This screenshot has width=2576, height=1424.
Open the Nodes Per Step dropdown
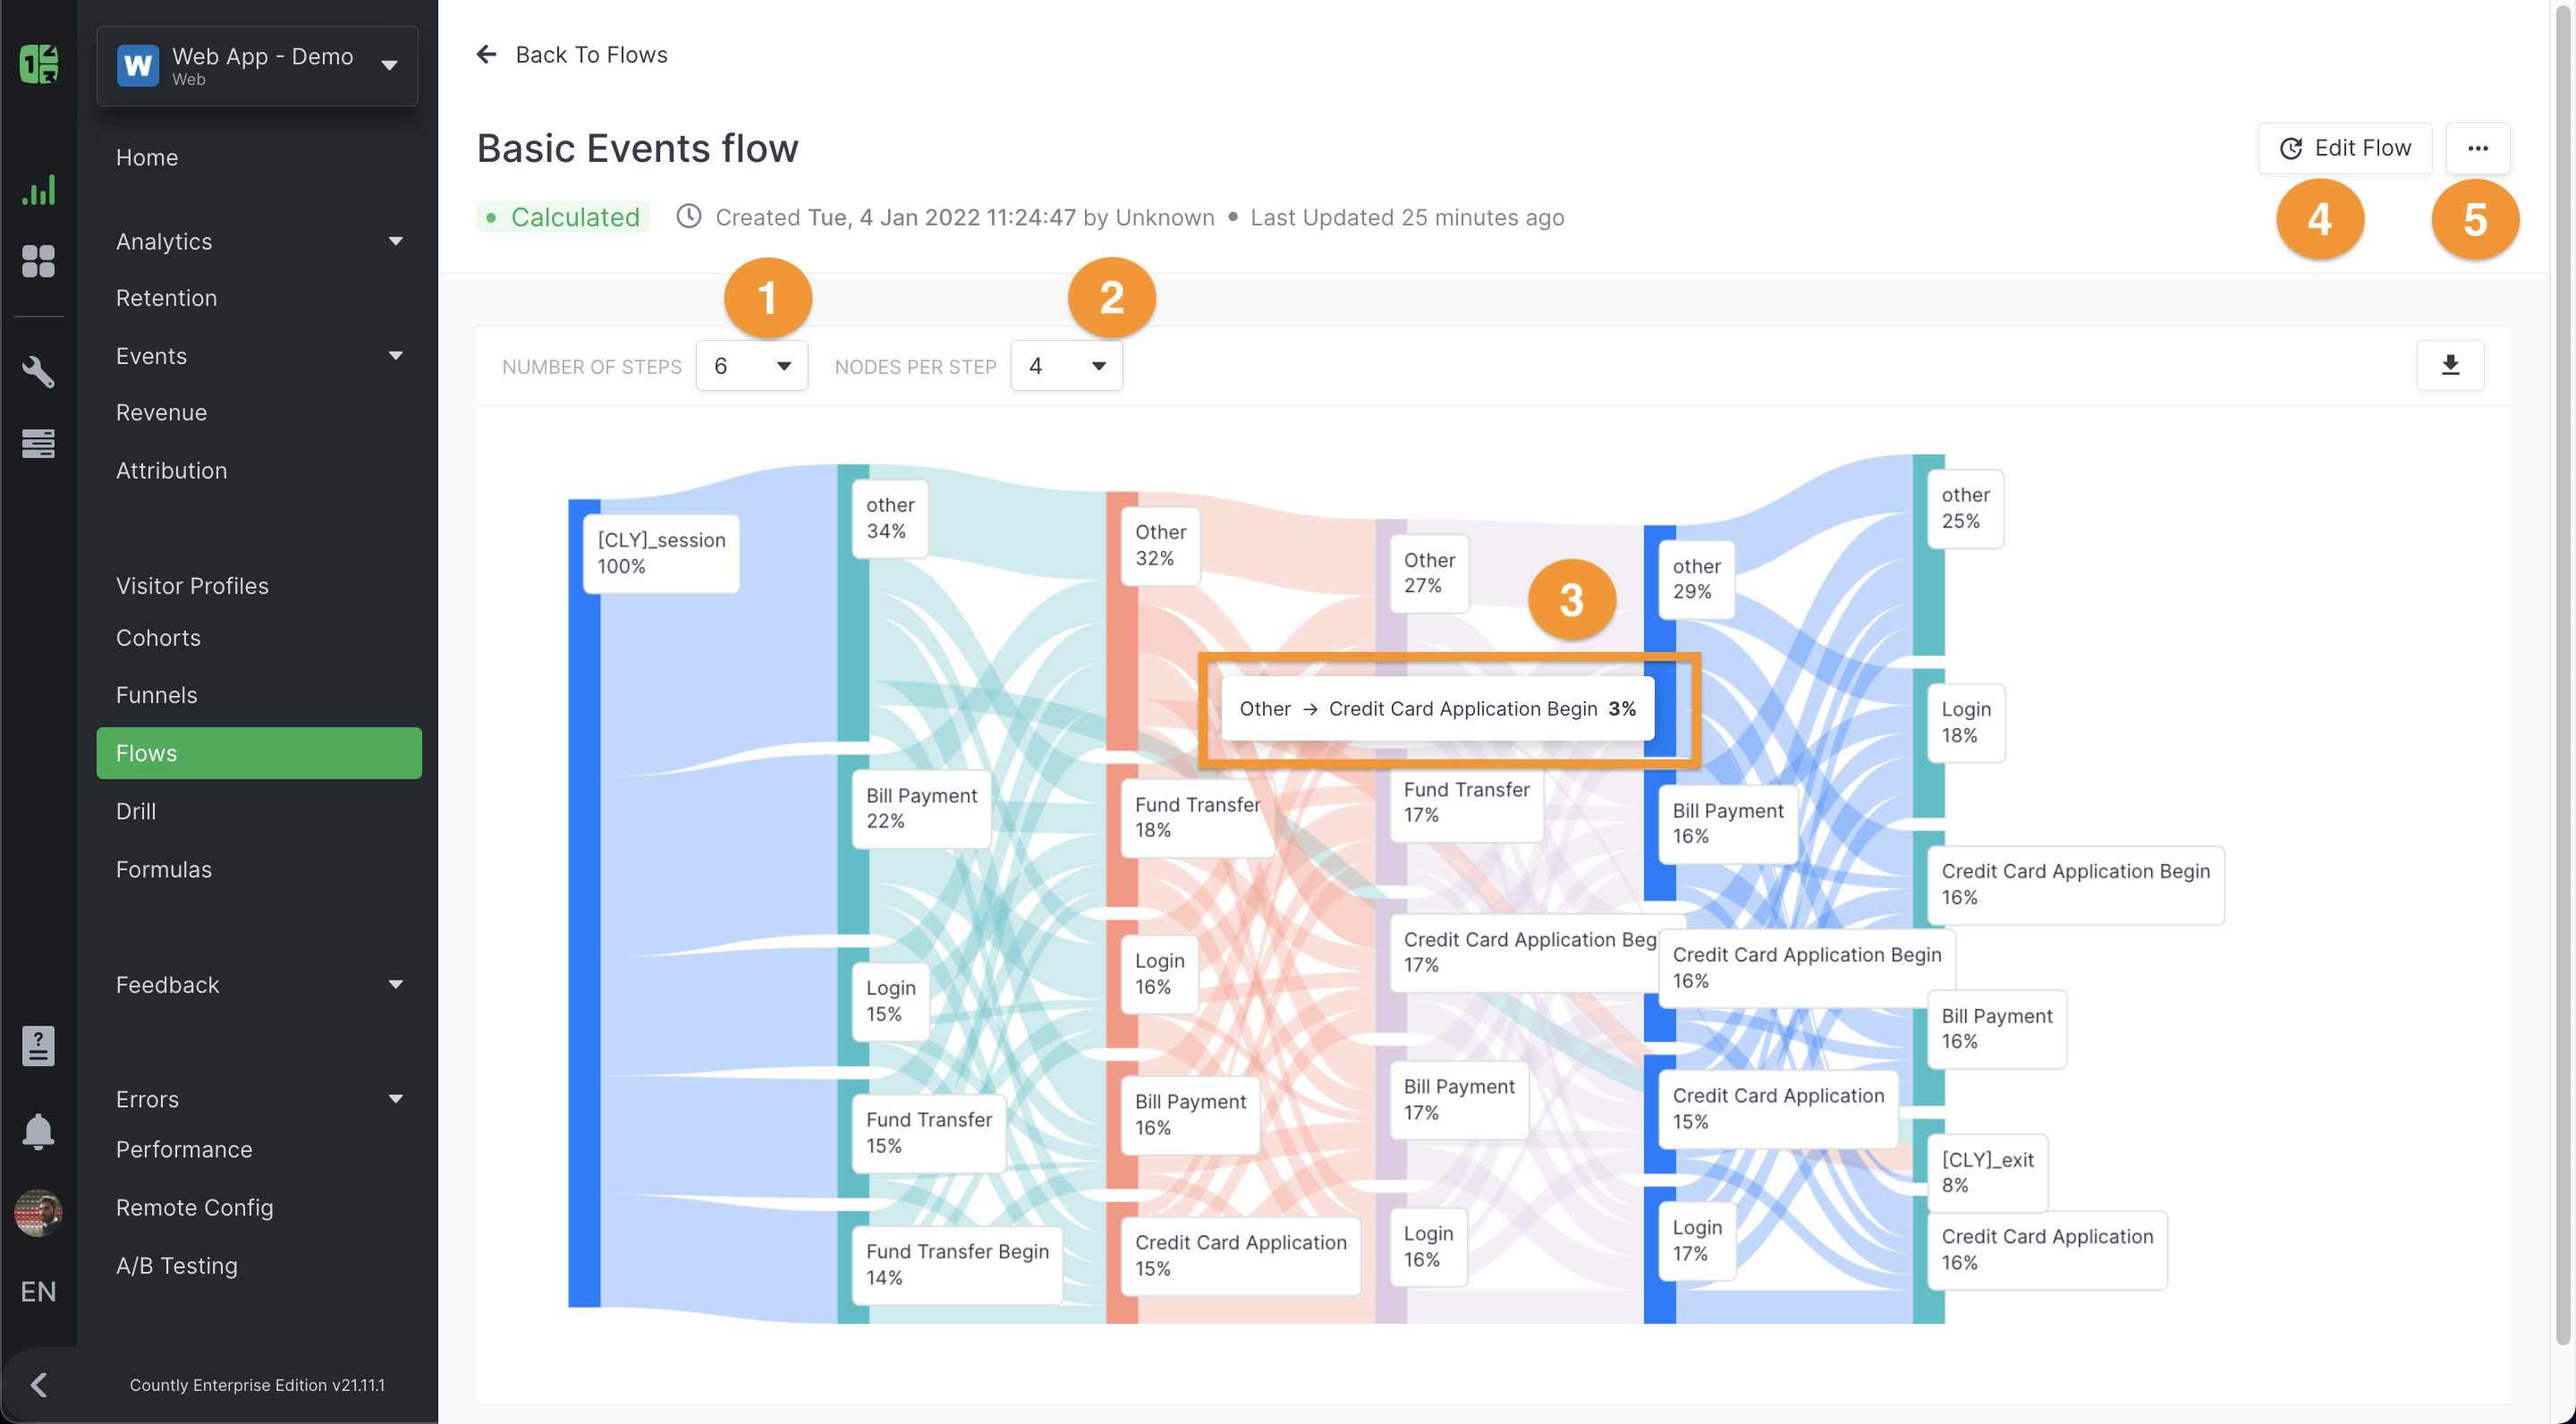pos(1066,366)
